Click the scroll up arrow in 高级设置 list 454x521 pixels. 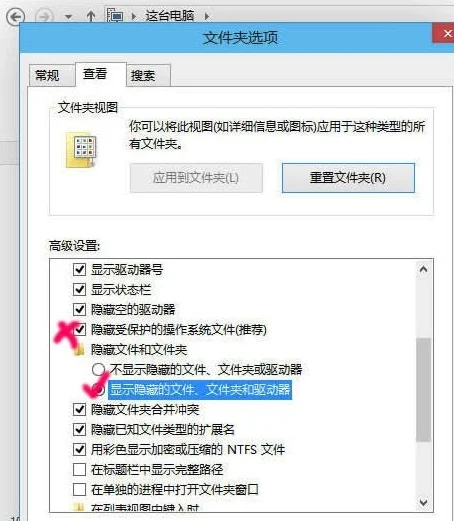pos(423,269)
